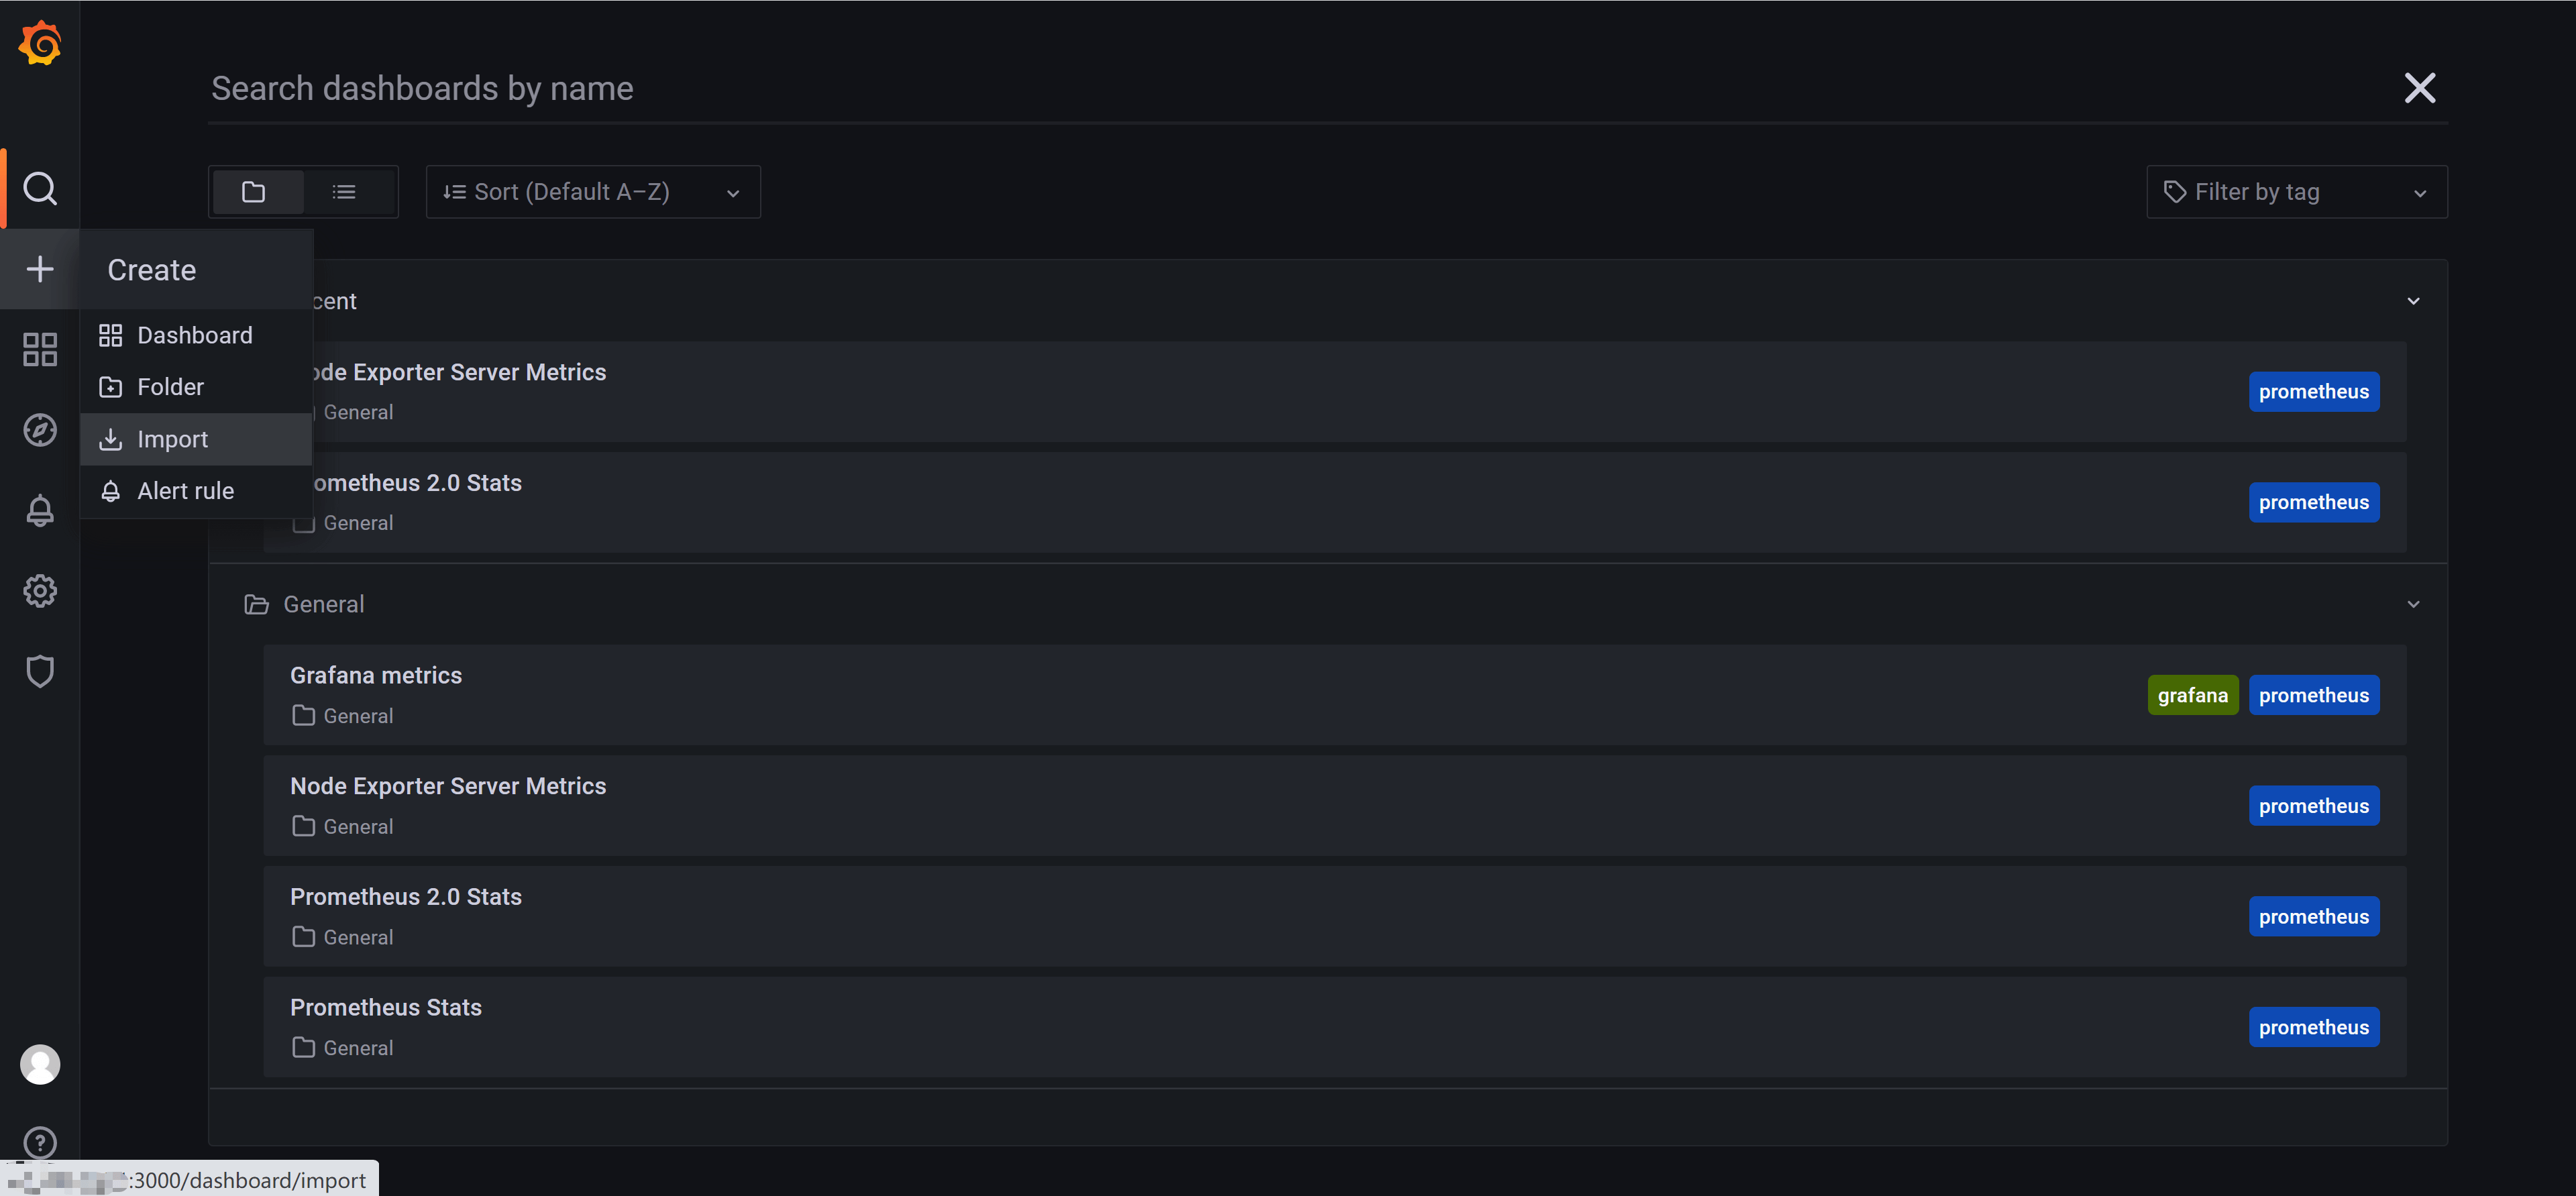Open the search magnifier in sidebar
This screenshot has width=2576, height=1196.
pyautogui.click(x=40, y=188)
